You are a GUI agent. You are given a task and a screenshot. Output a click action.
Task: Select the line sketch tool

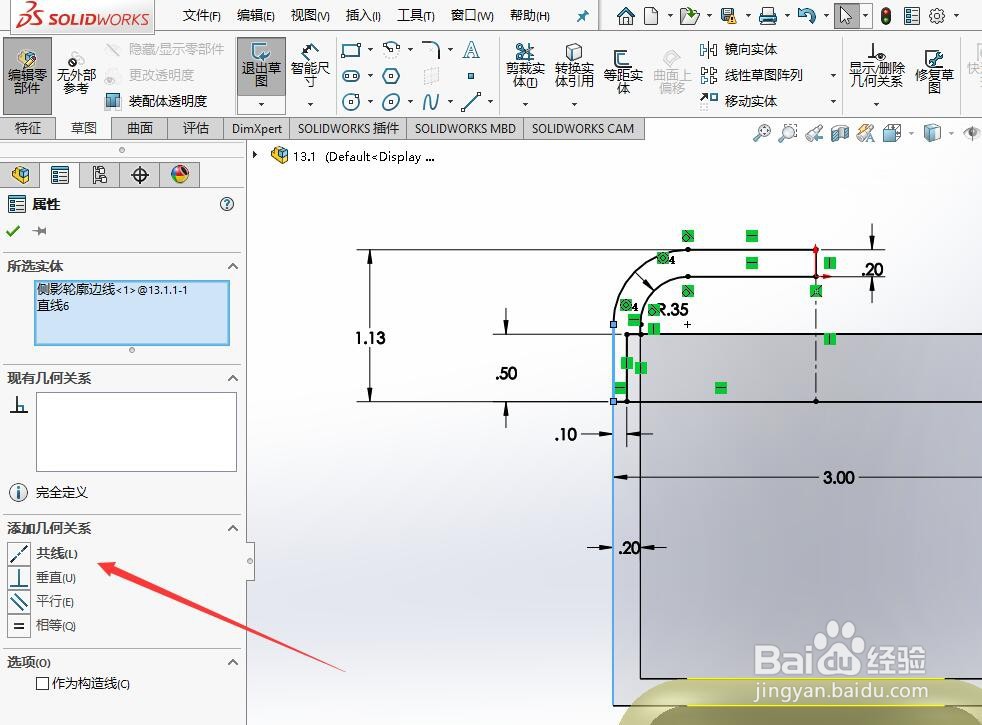tap(471, 101)
